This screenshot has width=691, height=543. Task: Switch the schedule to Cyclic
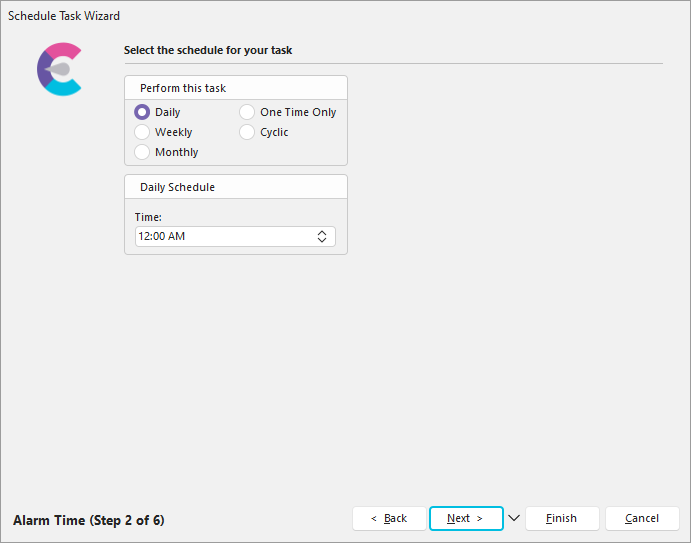(x=247, y=132)
